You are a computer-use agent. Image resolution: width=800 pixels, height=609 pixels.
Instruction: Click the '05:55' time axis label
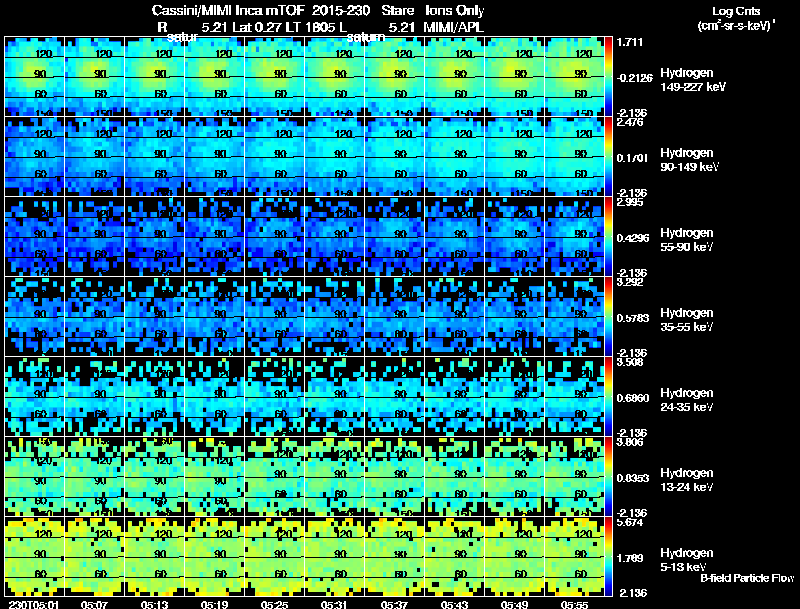pos(574,604)
